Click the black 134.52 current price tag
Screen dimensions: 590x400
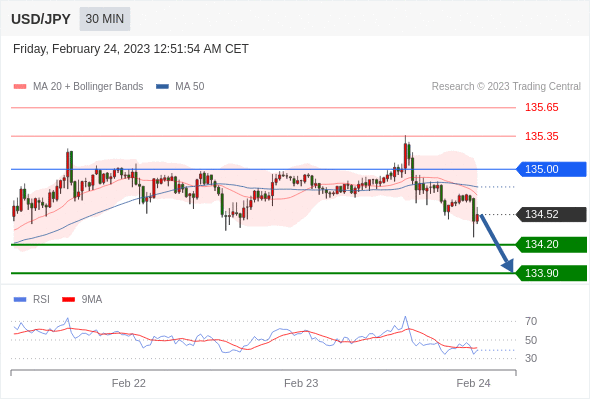tap(551, 214)
